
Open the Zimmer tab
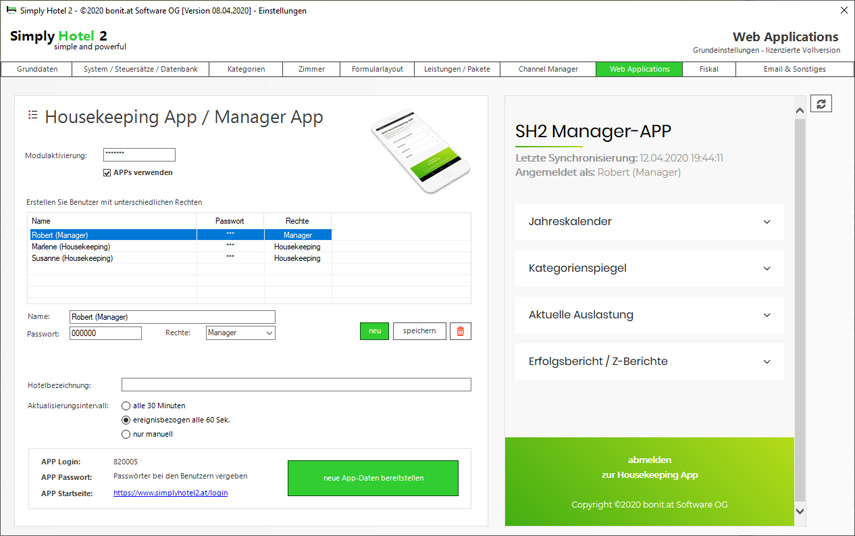(311, 69)
